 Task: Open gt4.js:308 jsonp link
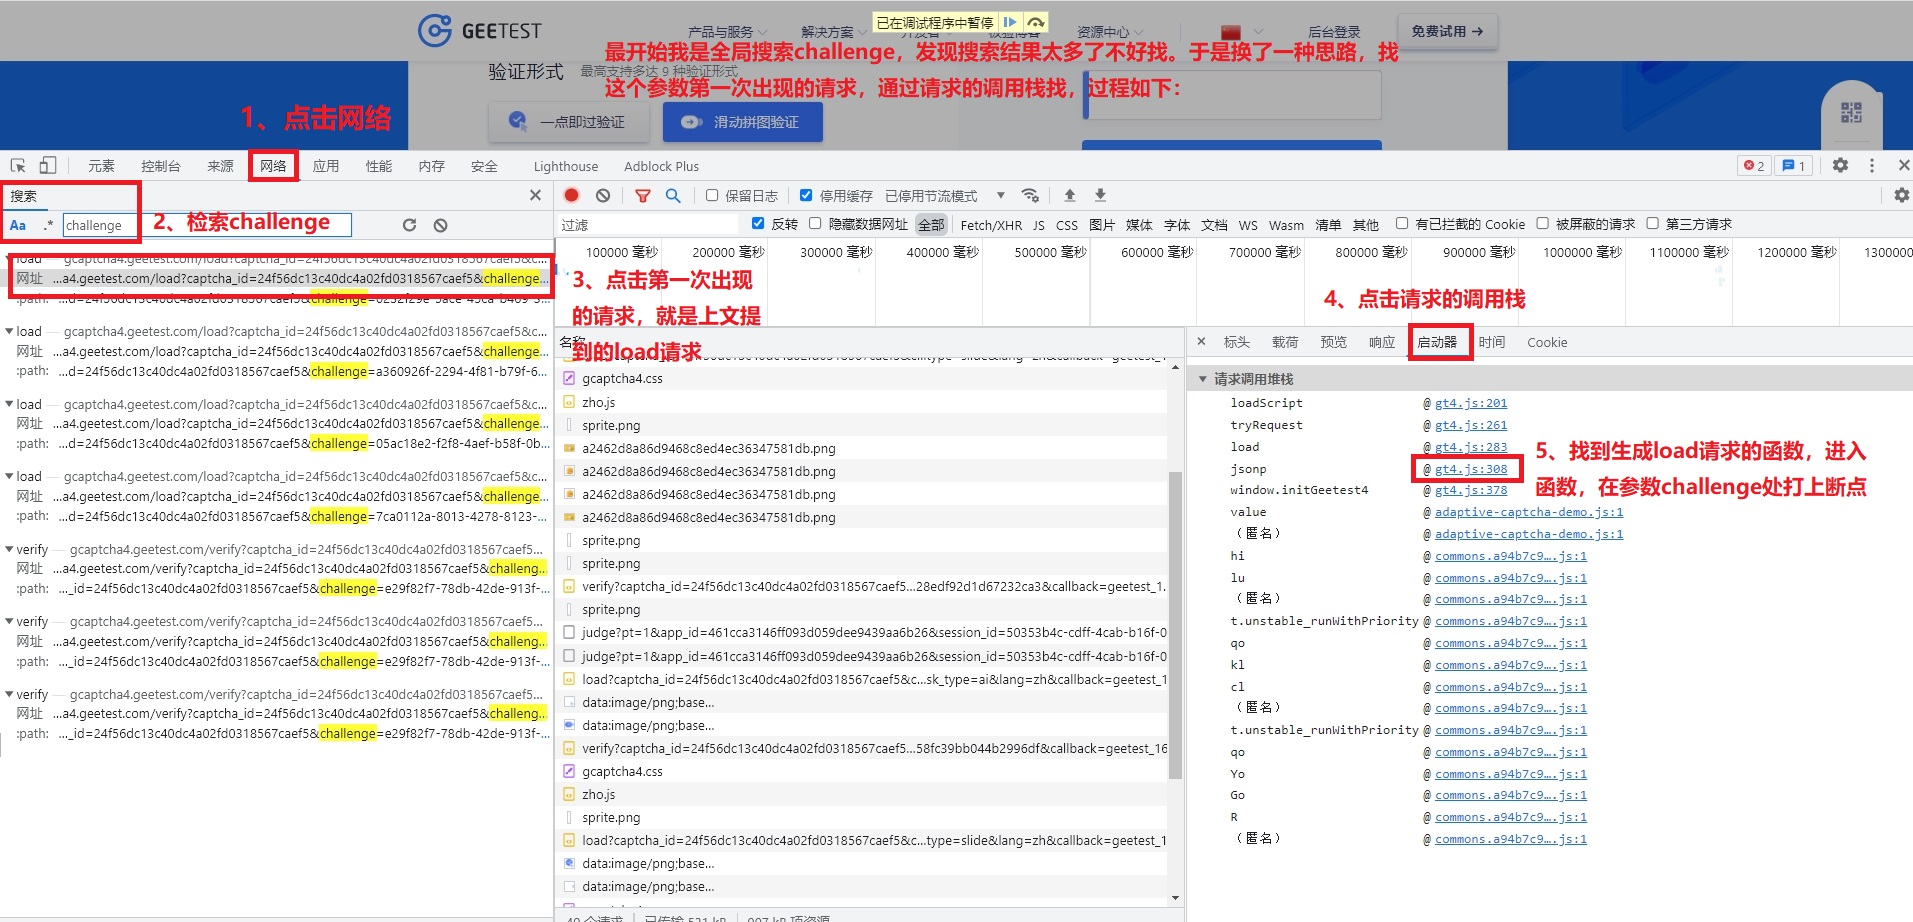click(x=1471, y=469)
